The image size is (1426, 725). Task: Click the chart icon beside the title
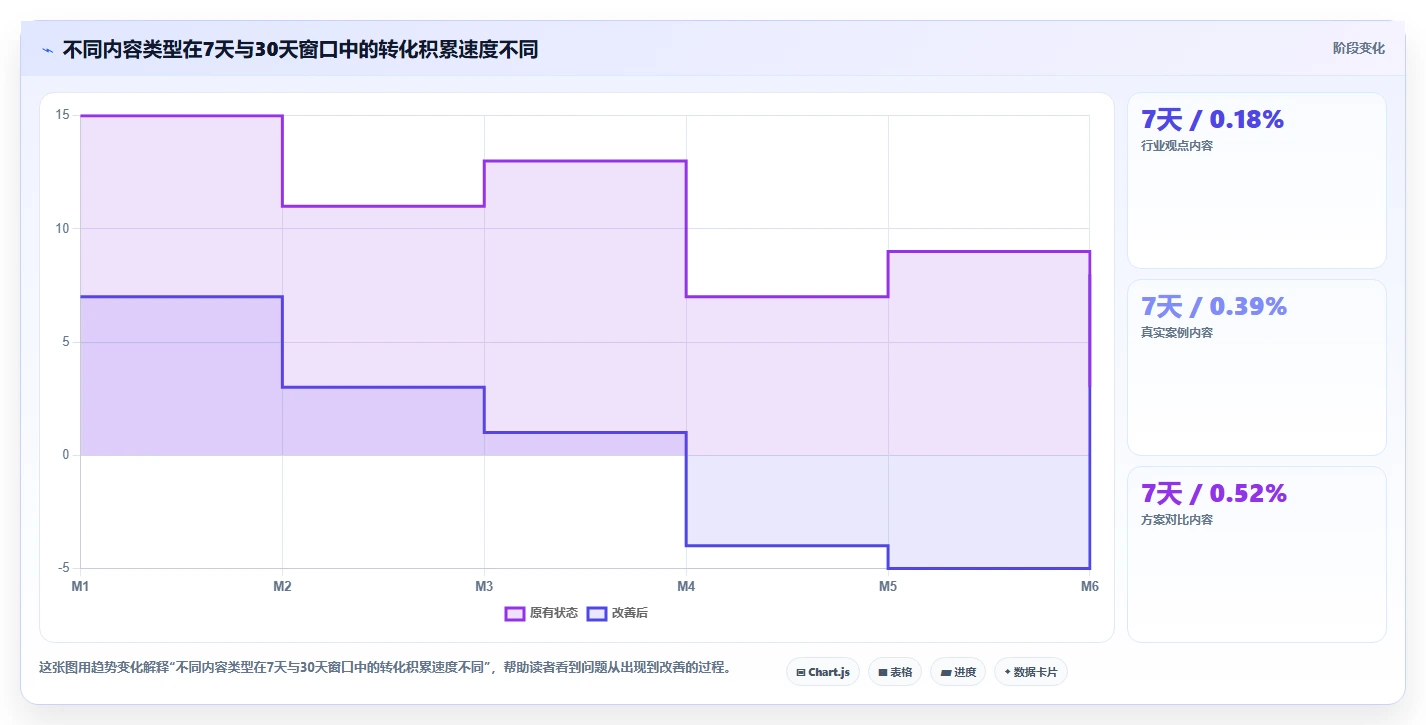tap(47, 50)
